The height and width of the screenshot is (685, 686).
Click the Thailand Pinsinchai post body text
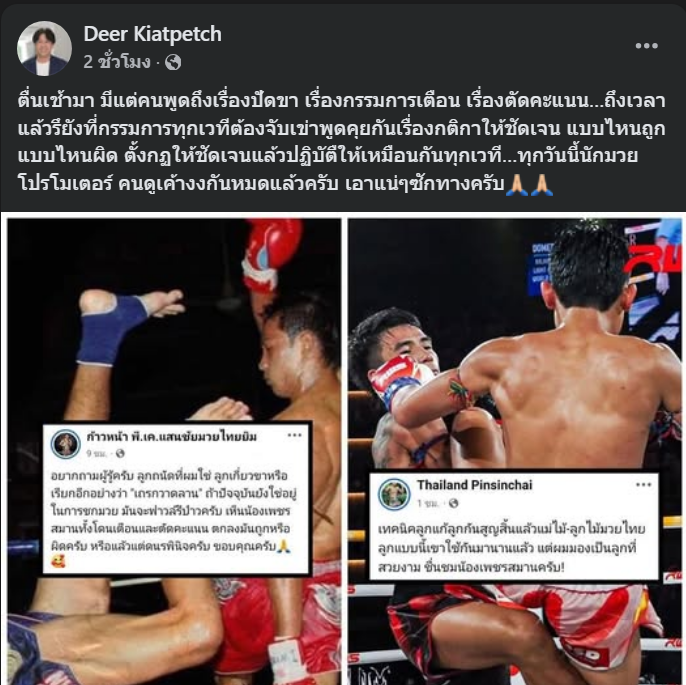tap(511, 548)
